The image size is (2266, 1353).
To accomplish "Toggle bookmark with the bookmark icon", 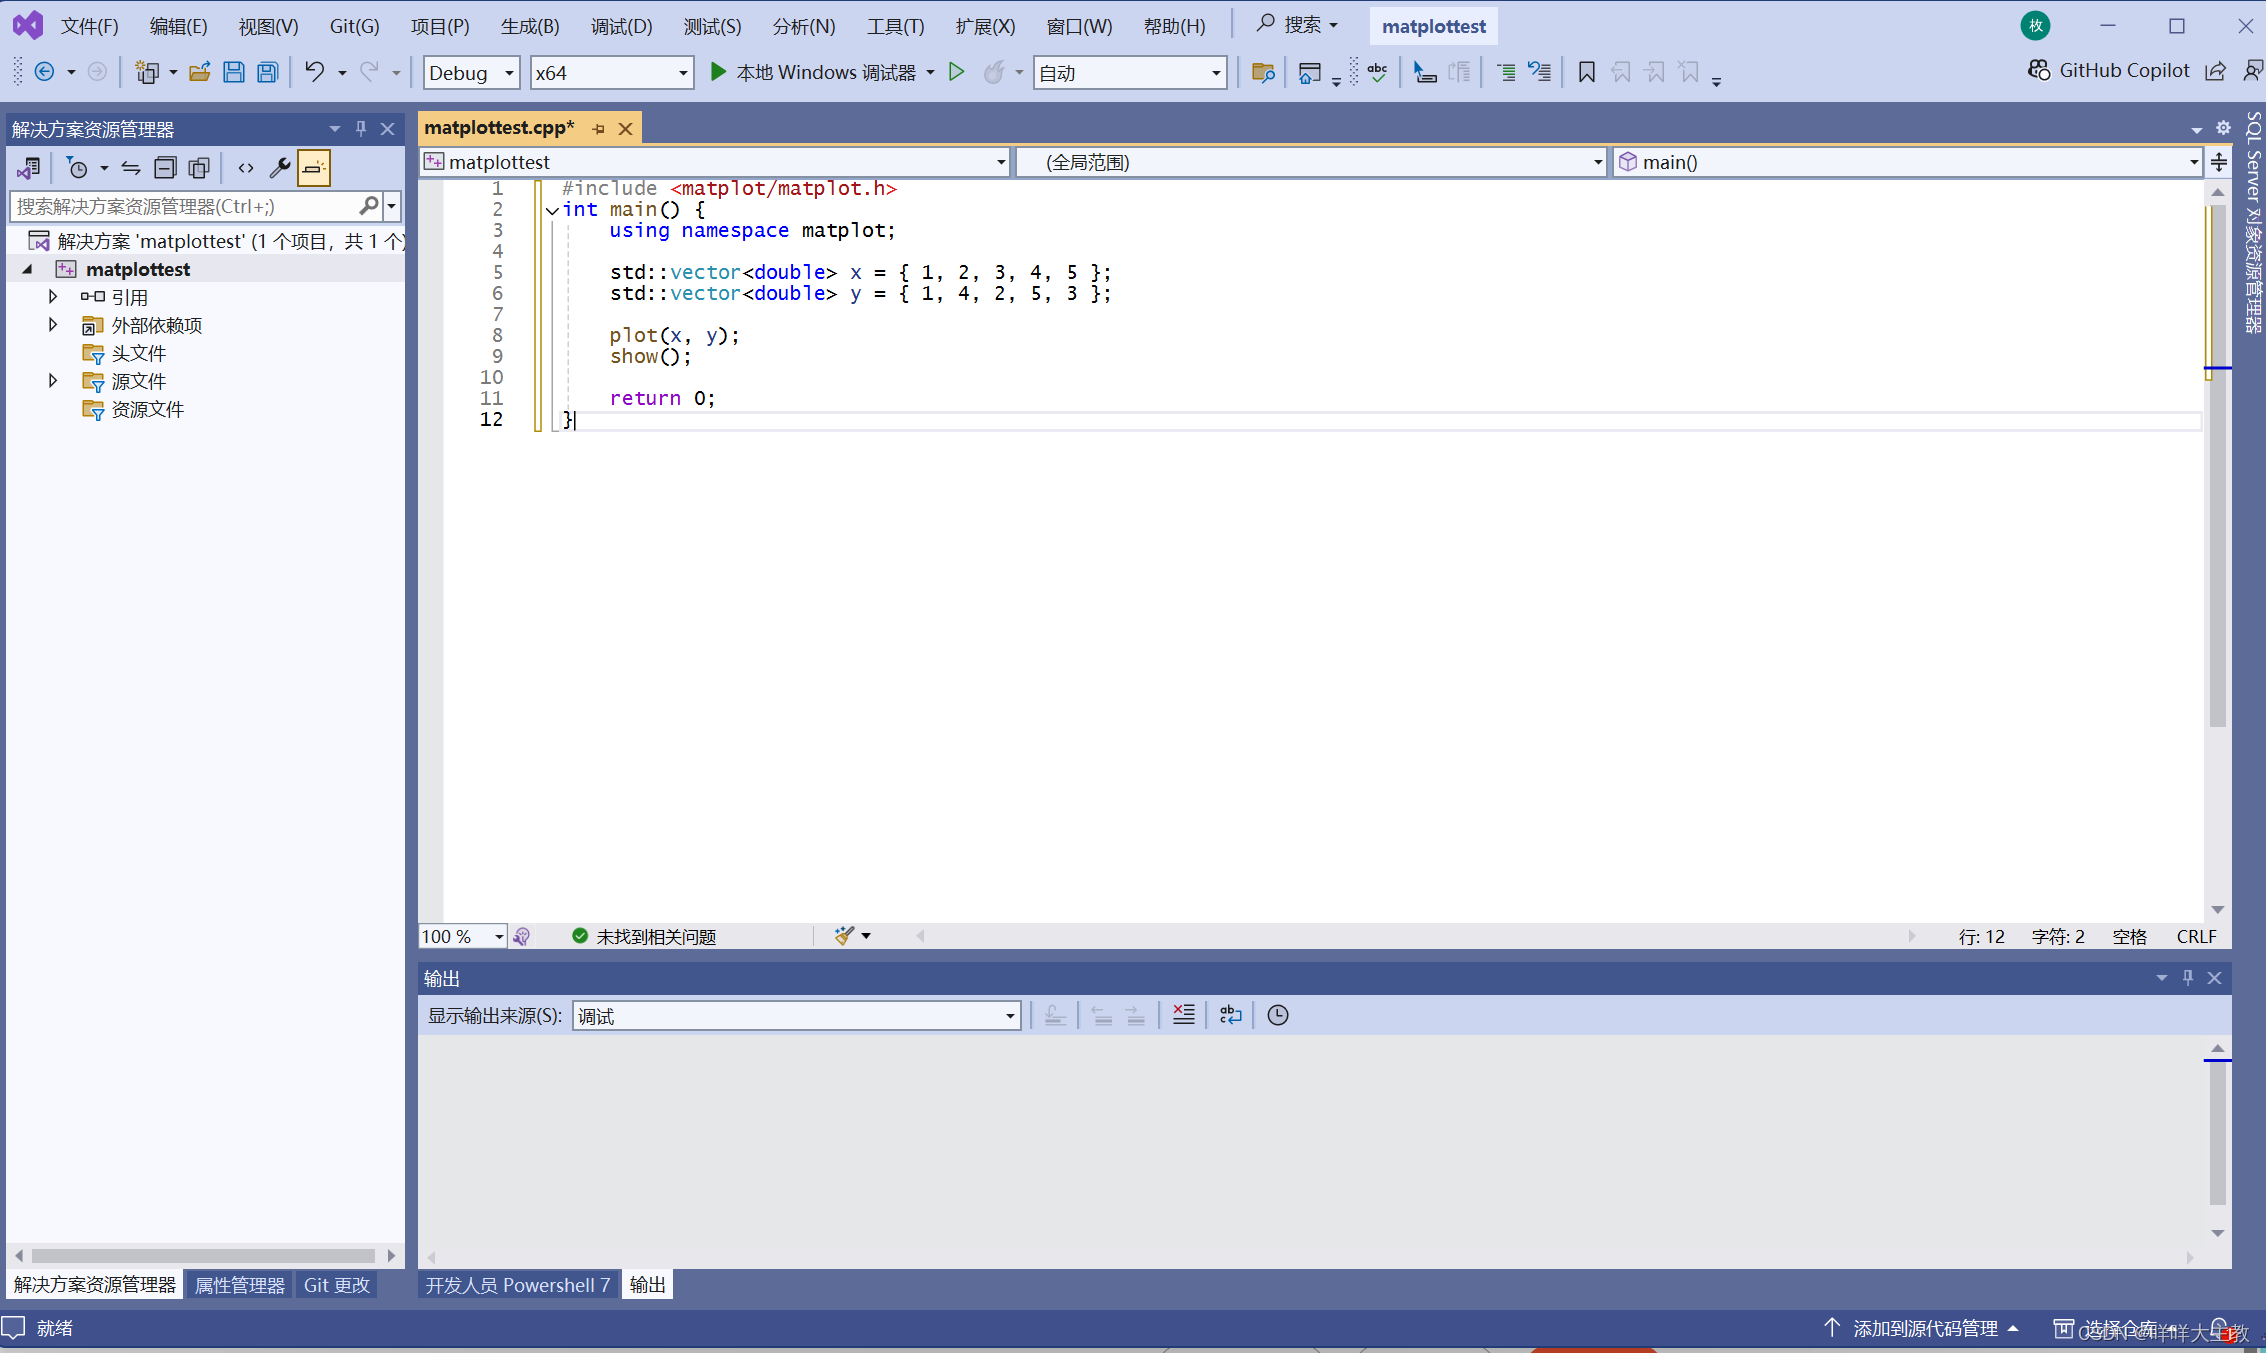I will click(x=1586, y=72).
